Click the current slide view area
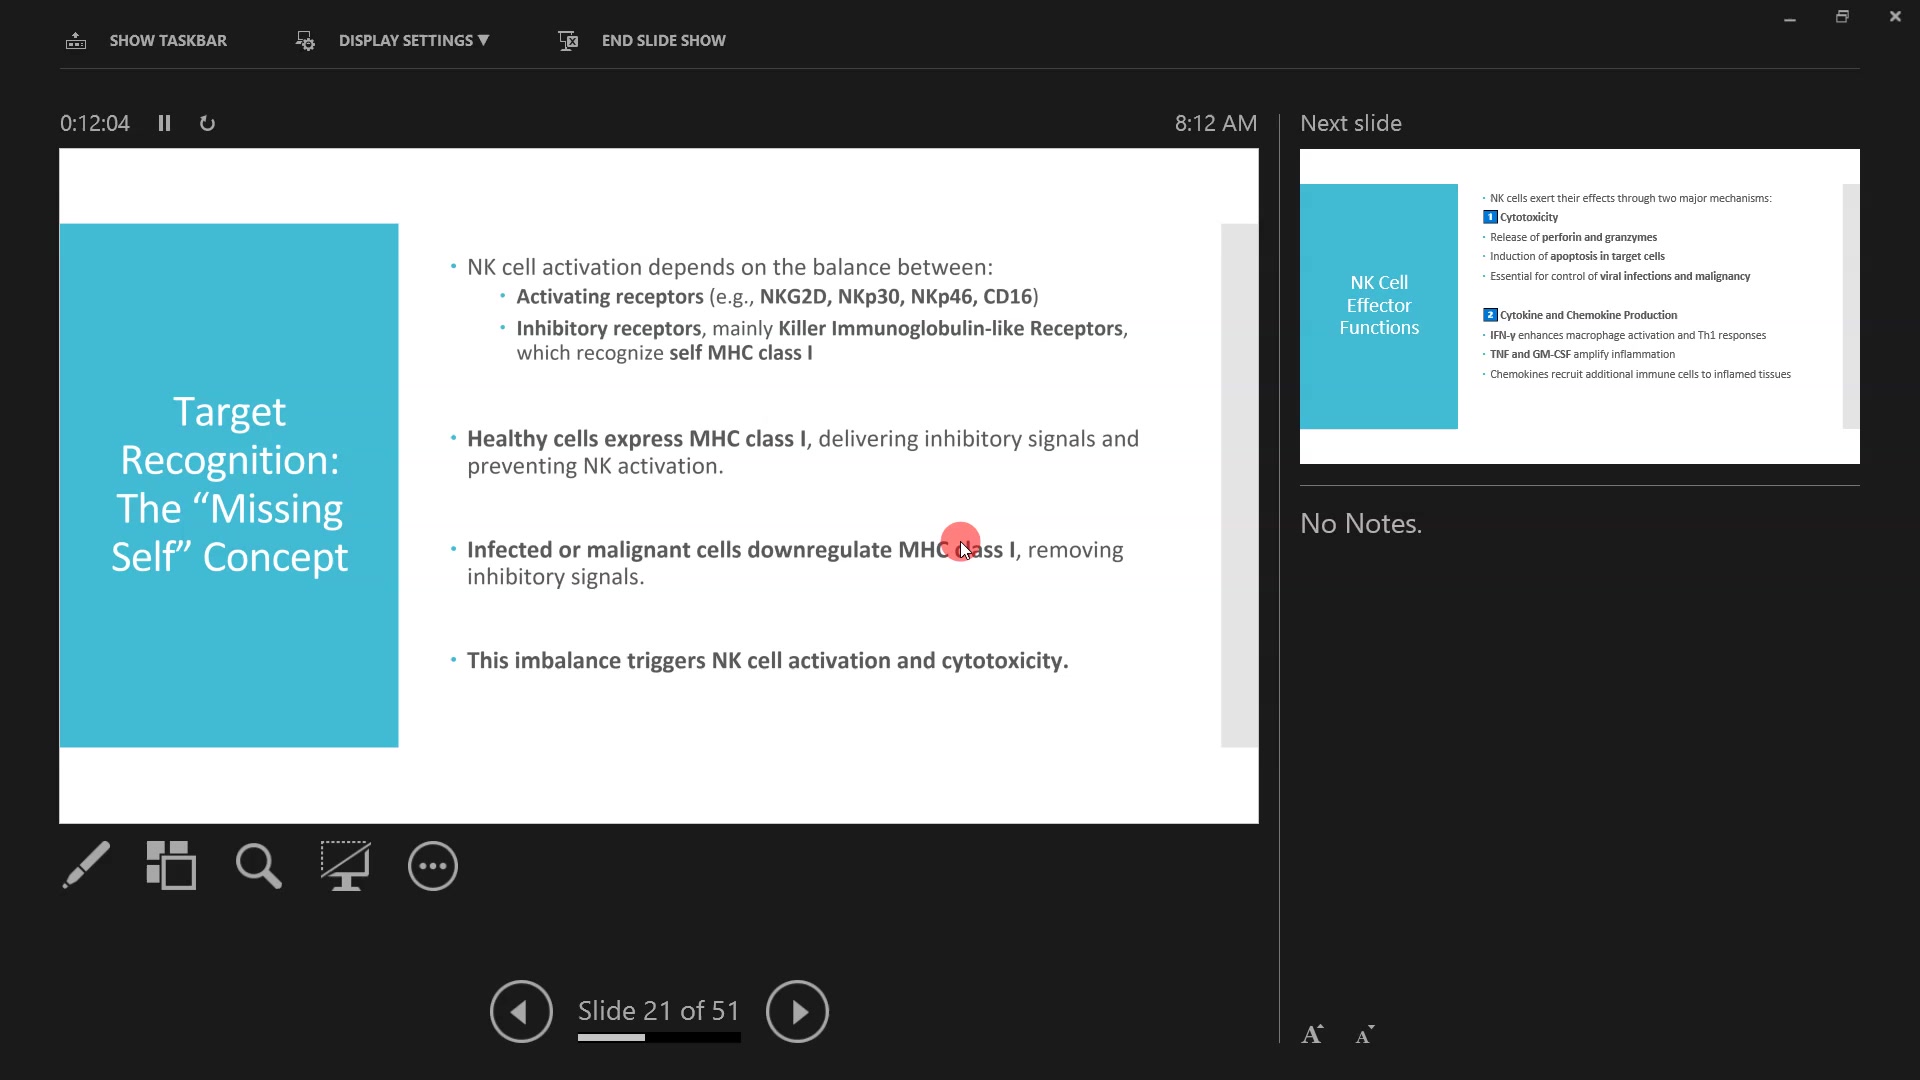 [658, 486]
